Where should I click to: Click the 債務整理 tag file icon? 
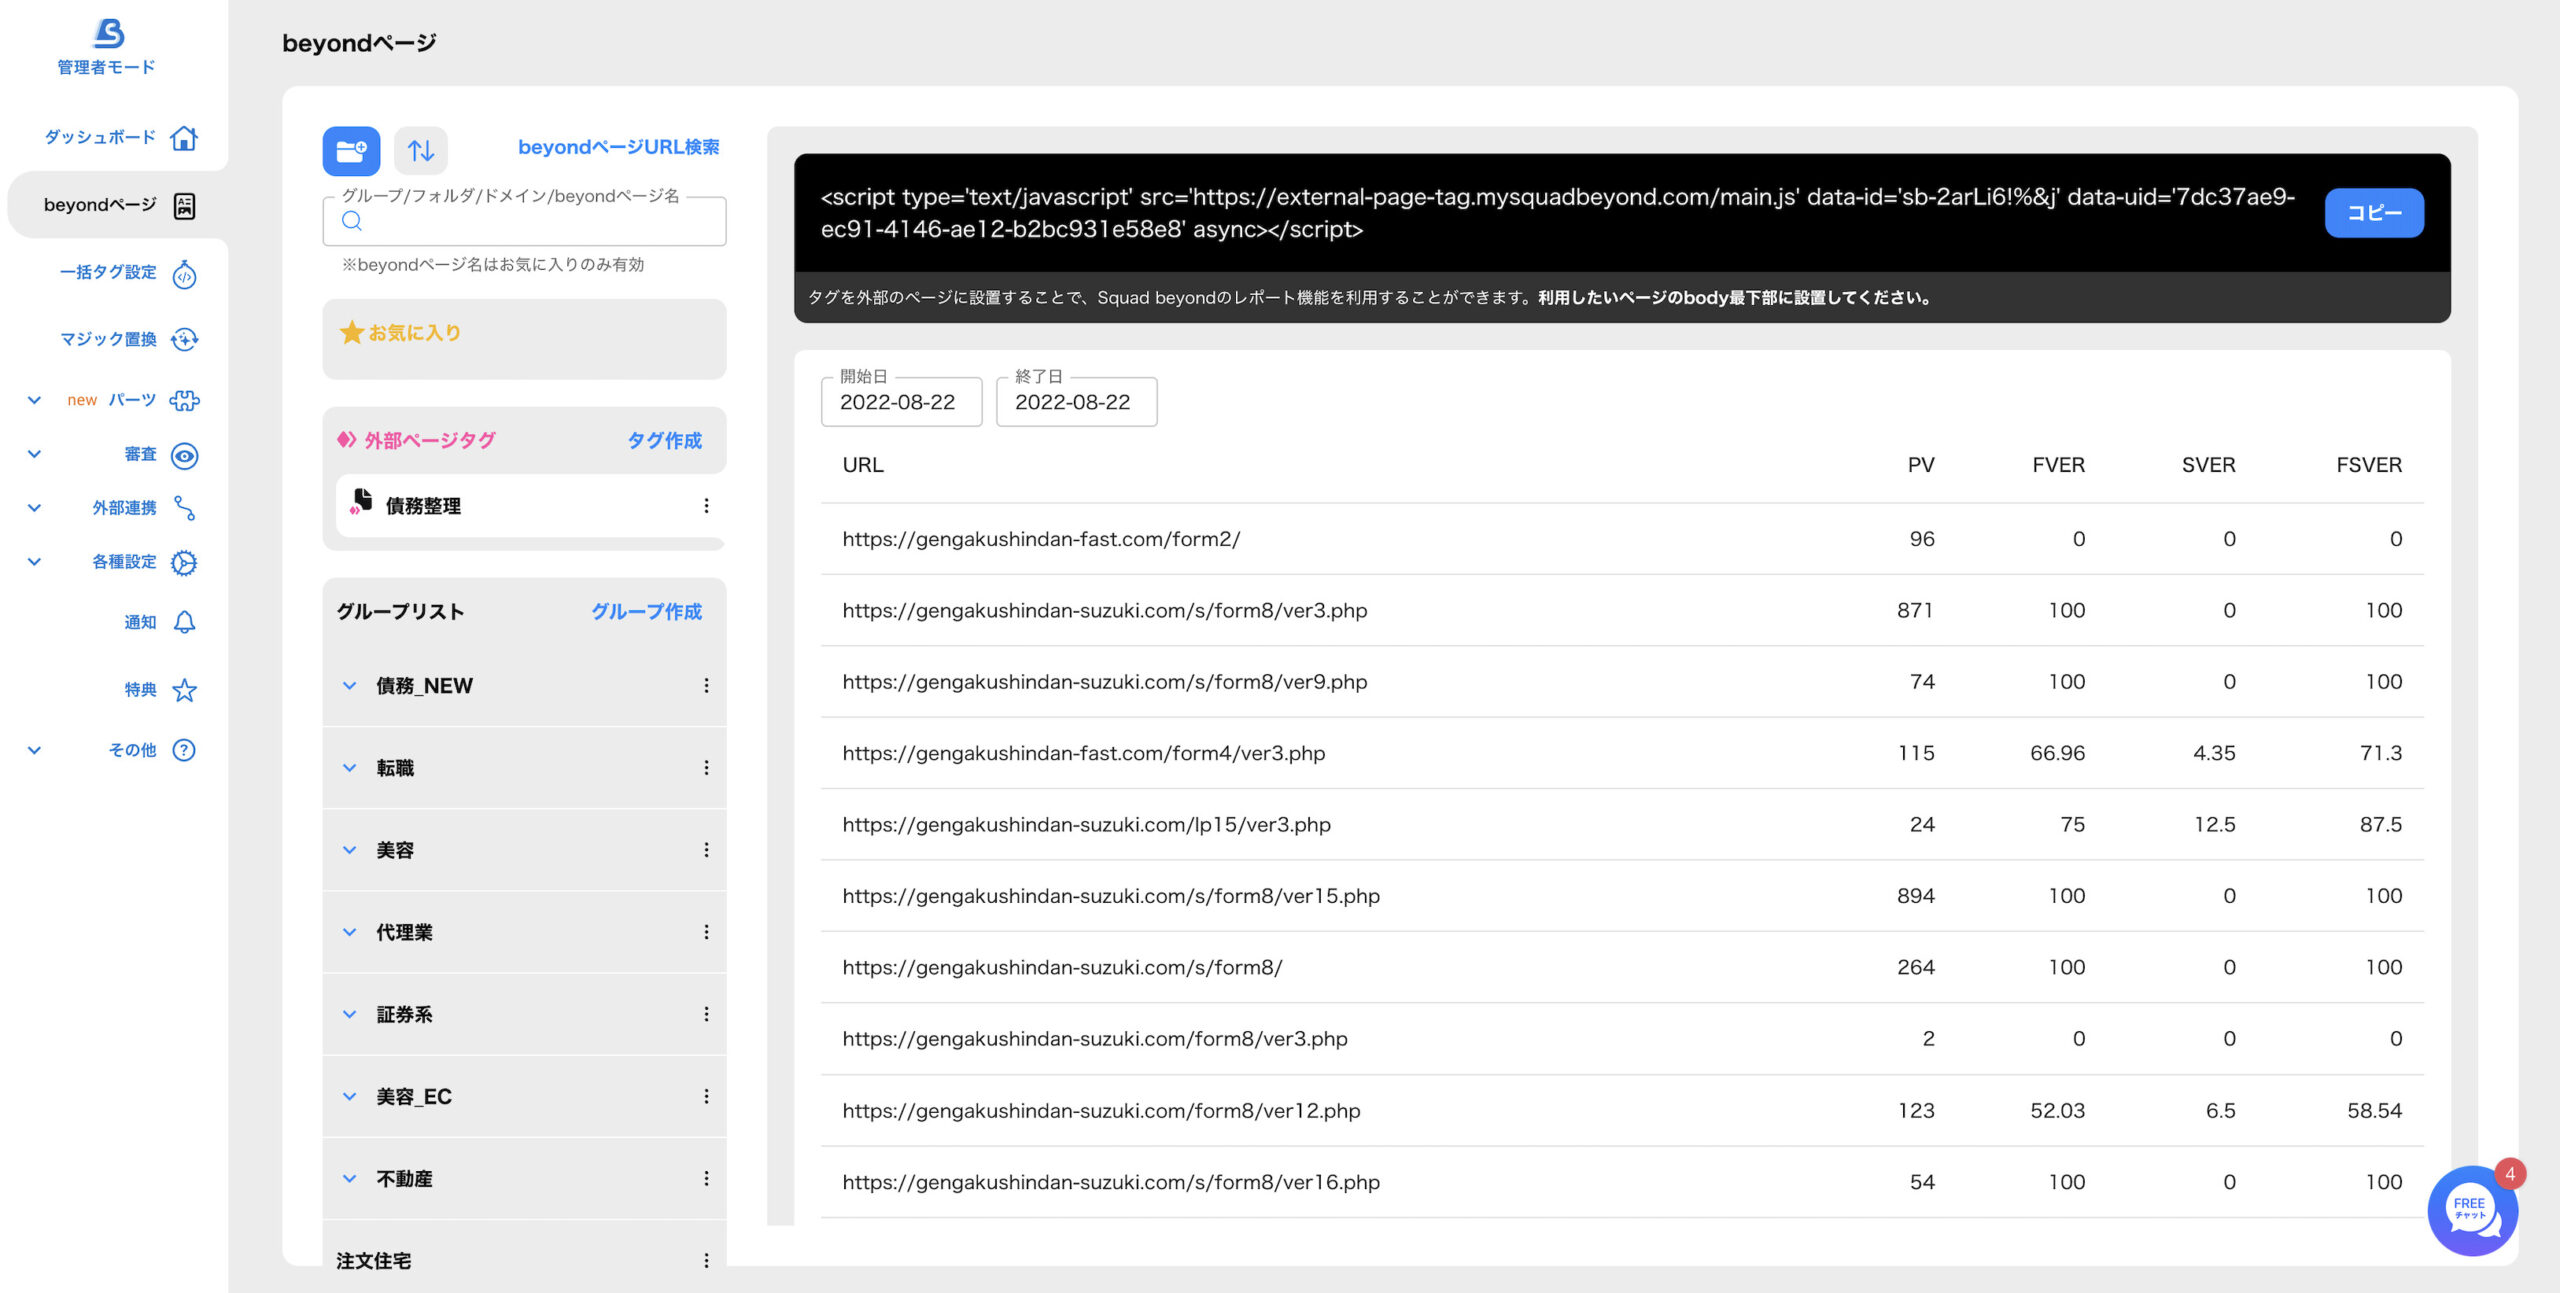point(361,503)
